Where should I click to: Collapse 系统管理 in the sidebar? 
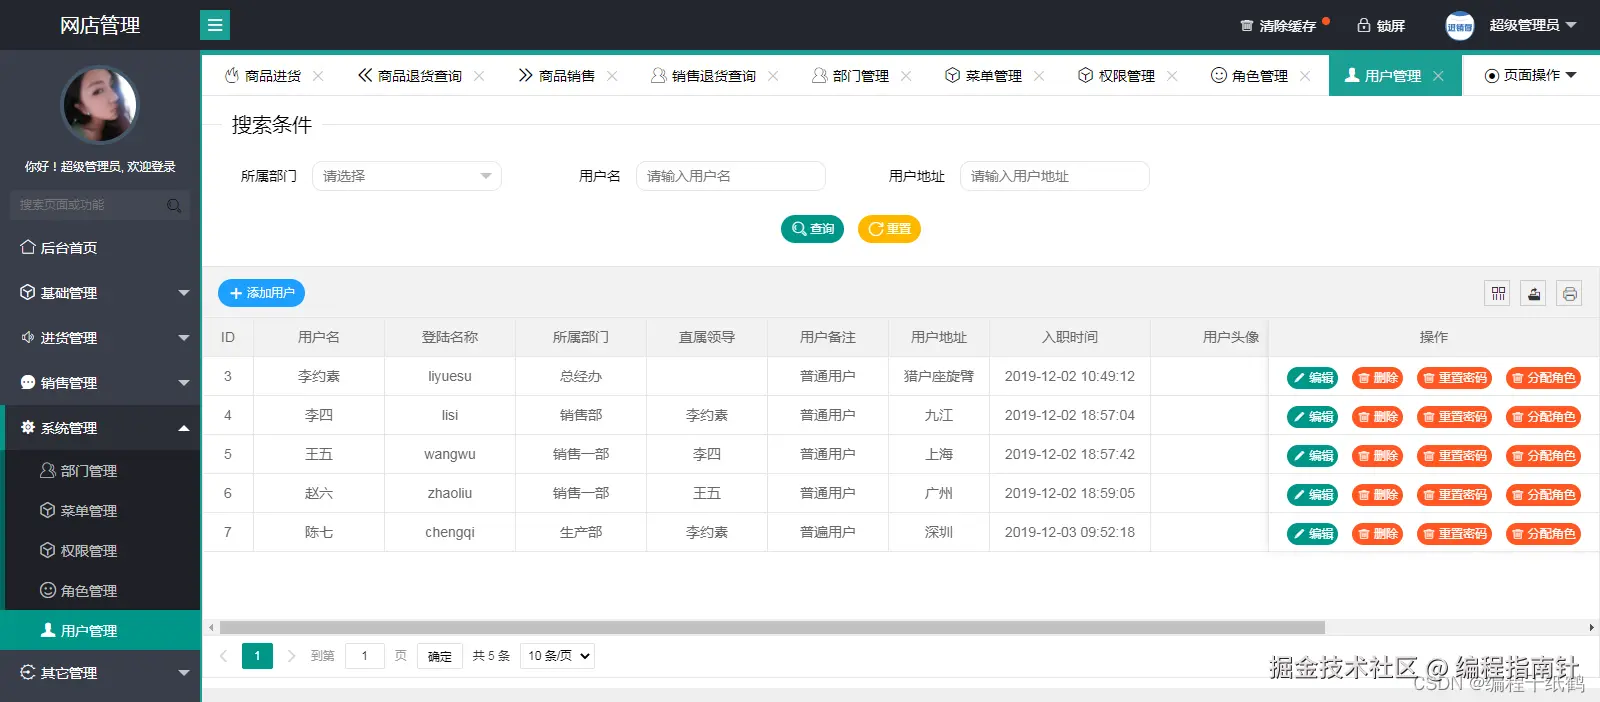click(x=100, y=428)
